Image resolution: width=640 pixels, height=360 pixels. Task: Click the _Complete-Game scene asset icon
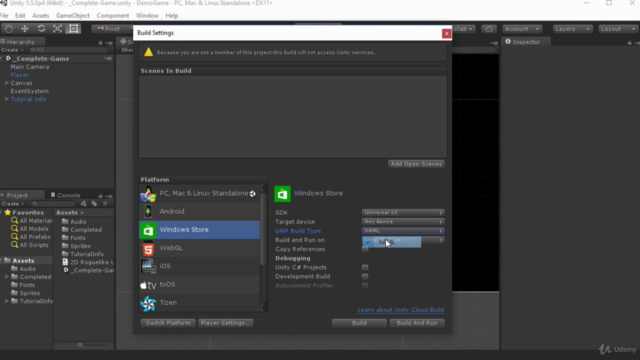(65, 270)
